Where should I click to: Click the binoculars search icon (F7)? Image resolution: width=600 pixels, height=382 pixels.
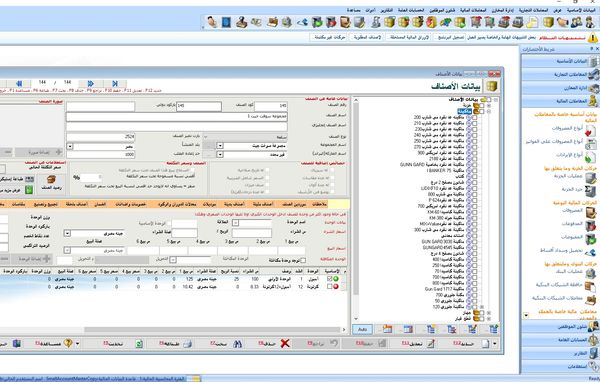tap(237, 344)
